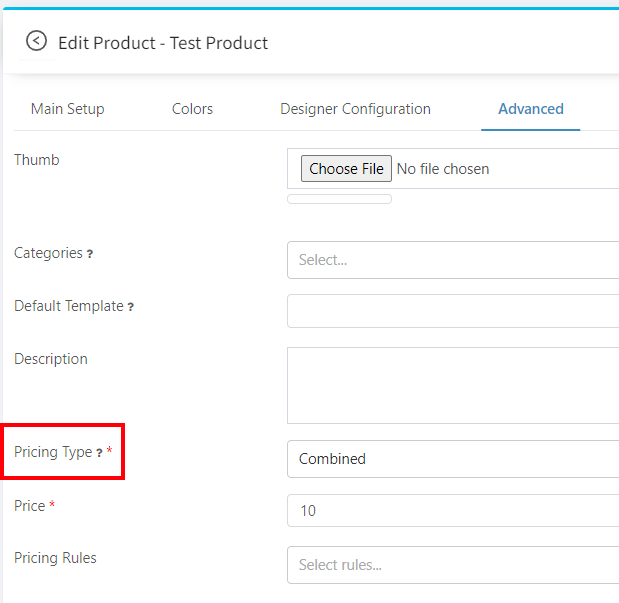Select the Advanced tab
Image resolution: width=619 pixels, height=603 pixels.
(530, 109)
